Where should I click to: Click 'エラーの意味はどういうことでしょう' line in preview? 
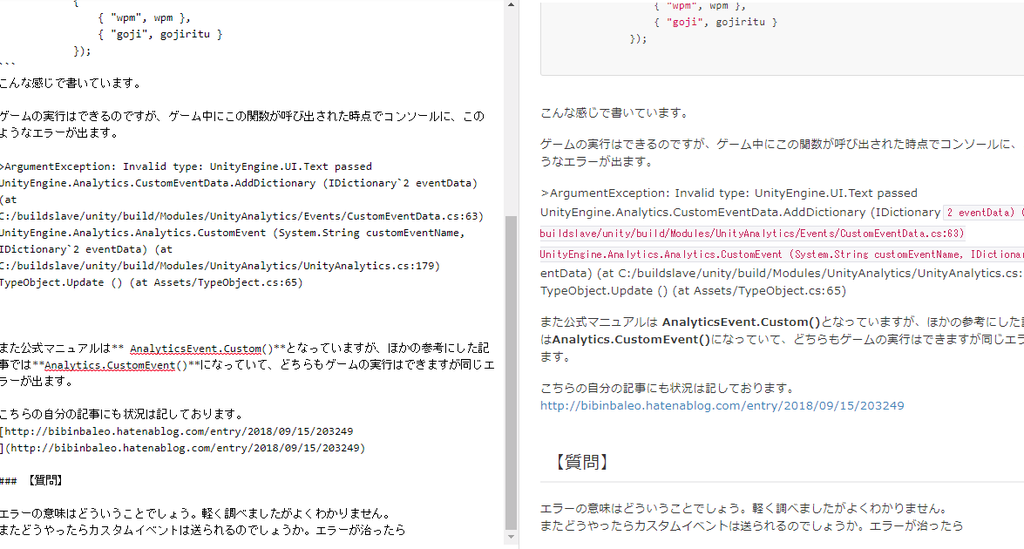(x=744, y=509)
